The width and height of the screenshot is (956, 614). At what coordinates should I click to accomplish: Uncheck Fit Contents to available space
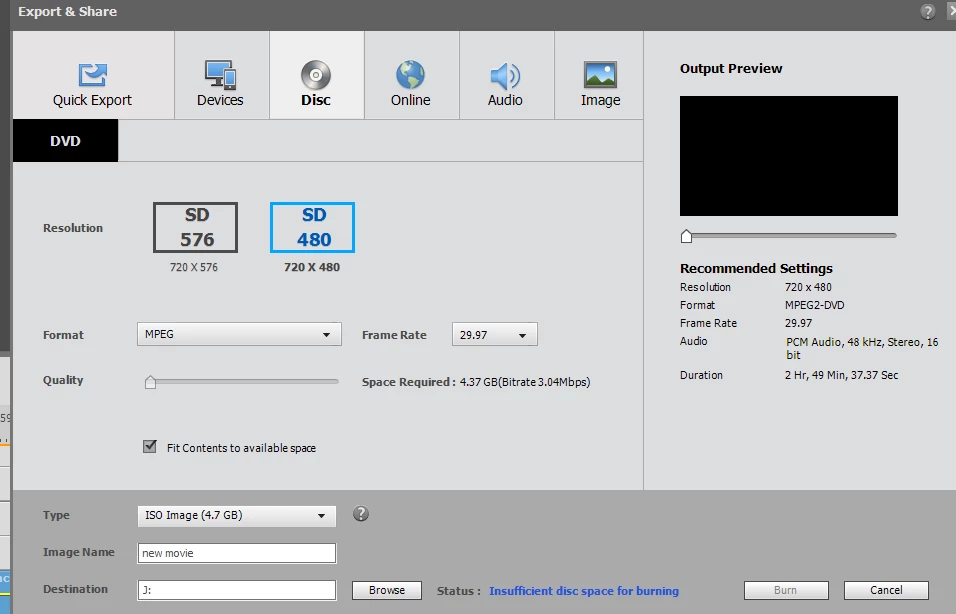point(149,446)
